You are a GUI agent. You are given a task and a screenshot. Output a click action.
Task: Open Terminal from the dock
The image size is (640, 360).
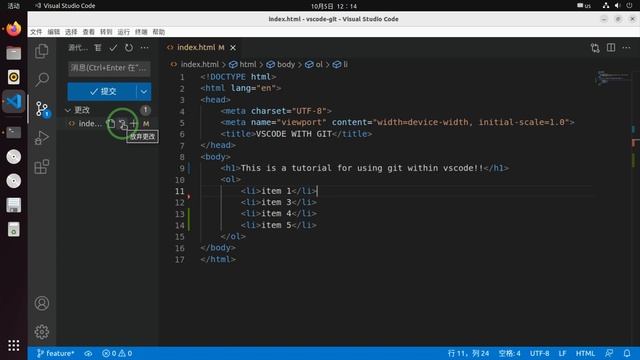coord(14,132)
